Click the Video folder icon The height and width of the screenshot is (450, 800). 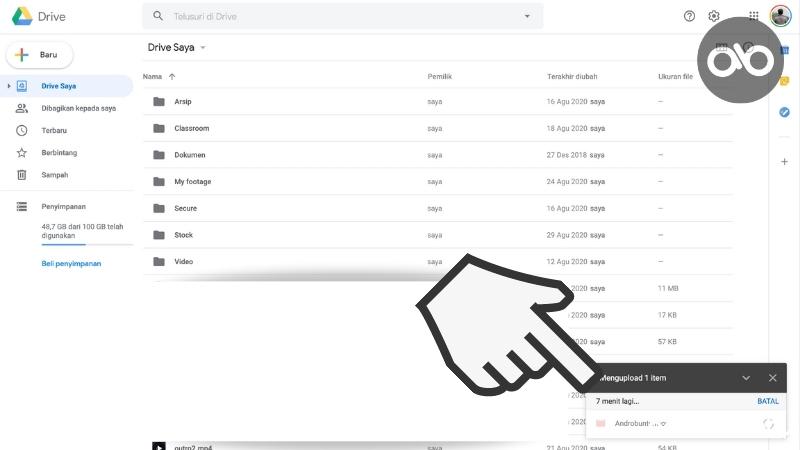click(x=159, y=261)
